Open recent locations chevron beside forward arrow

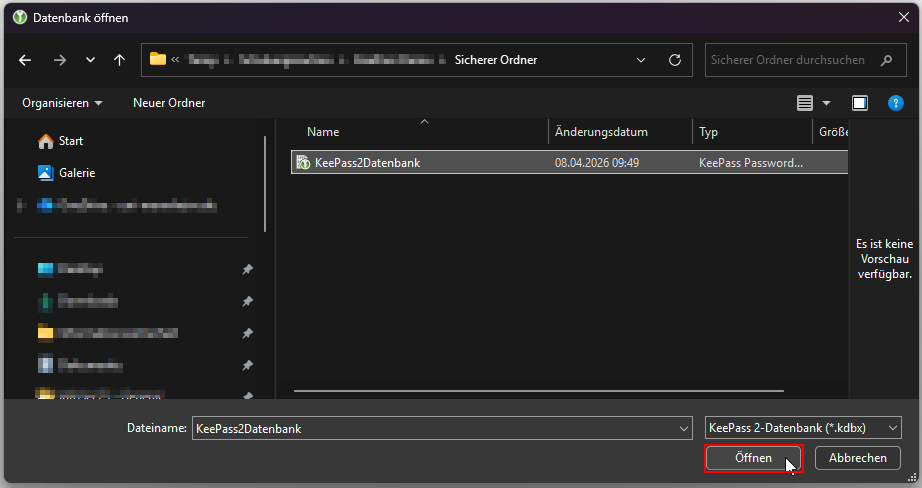pyautogui.click(x=90, y=60)
